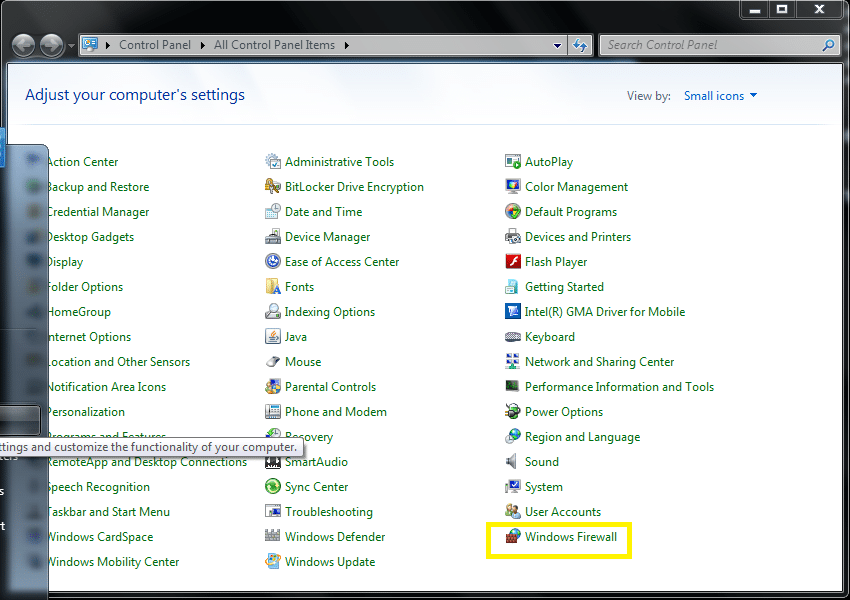Screen dimensions: 850x600
Task: Refresh the Control Panel view
Action: point(580,46)
